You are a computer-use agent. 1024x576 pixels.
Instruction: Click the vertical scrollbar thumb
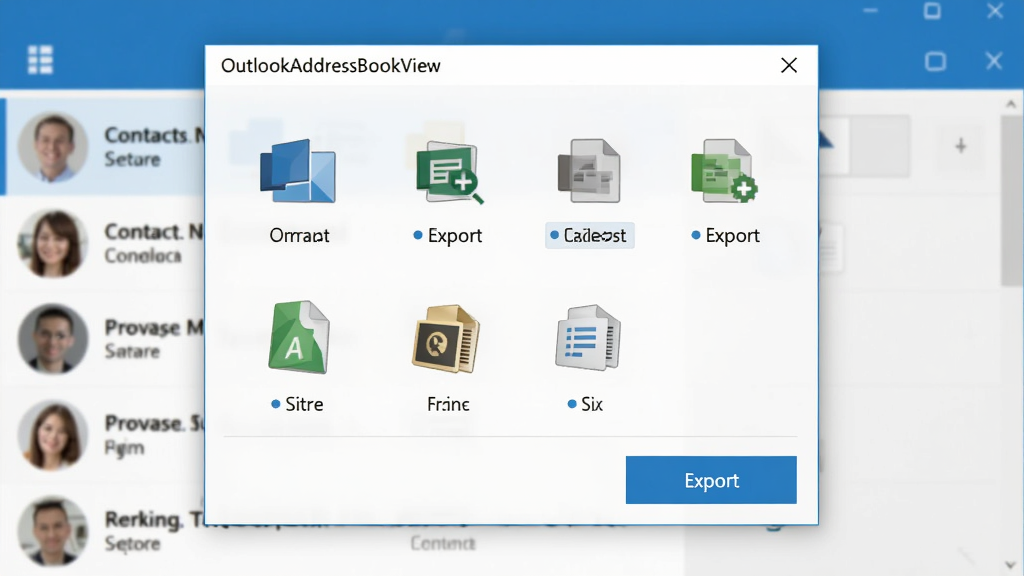(1011, 201)
